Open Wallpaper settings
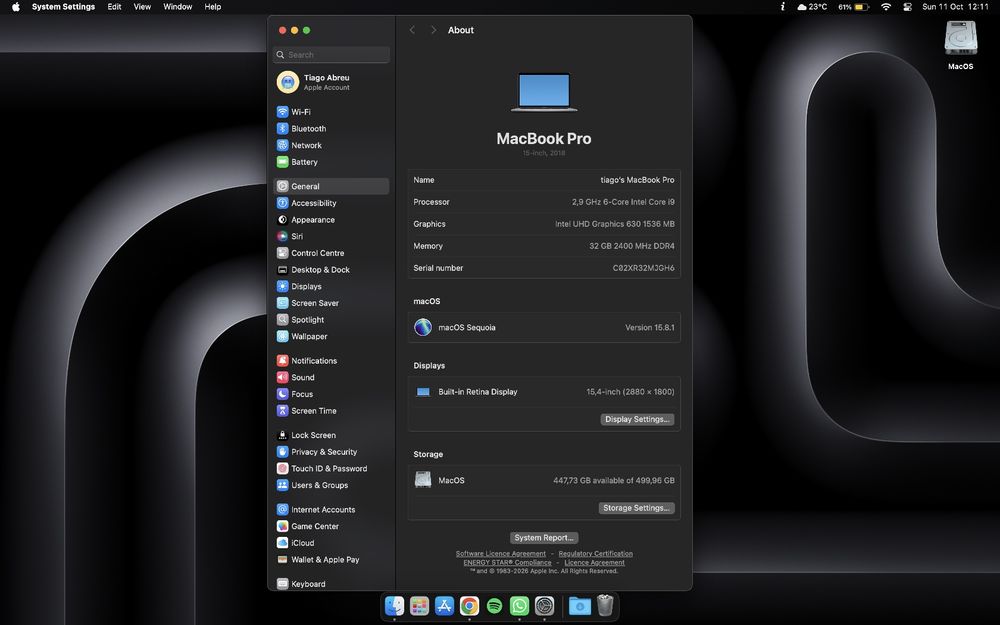The image size is (1000, 625). (x=331, y=336)
